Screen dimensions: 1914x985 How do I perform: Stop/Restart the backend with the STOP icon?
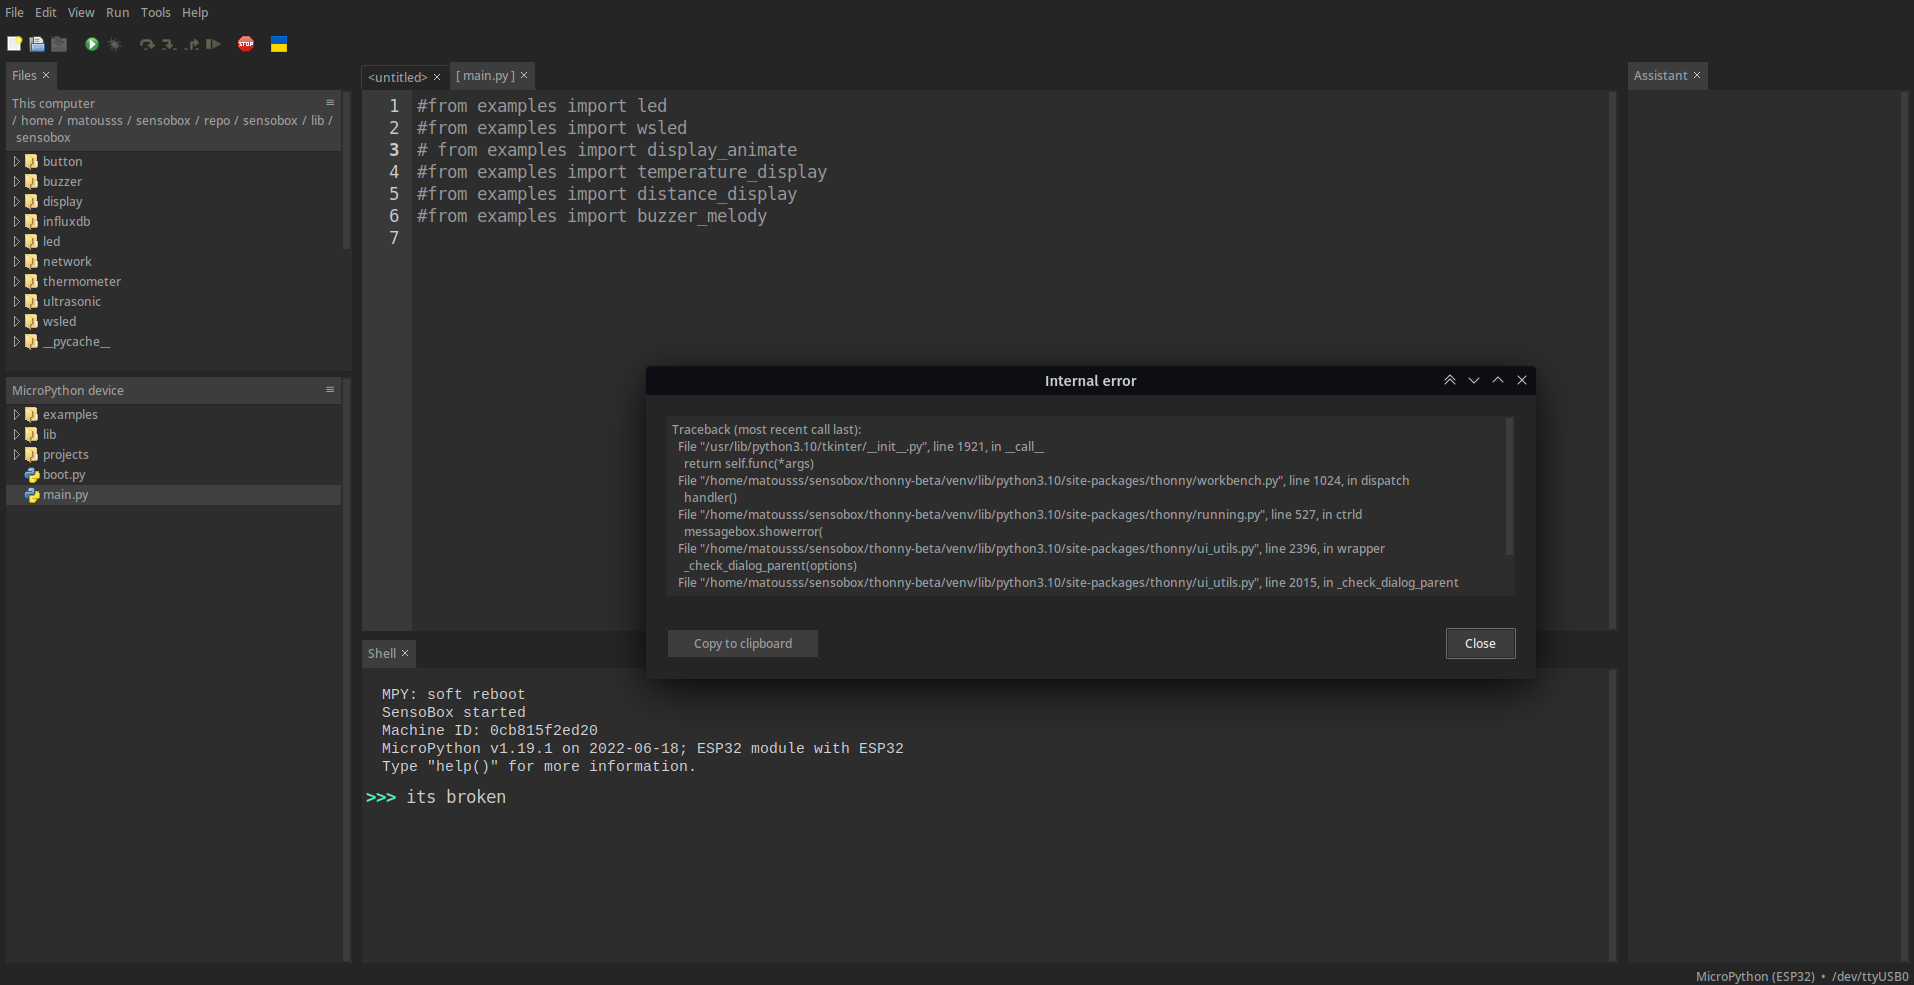(246, 44)
